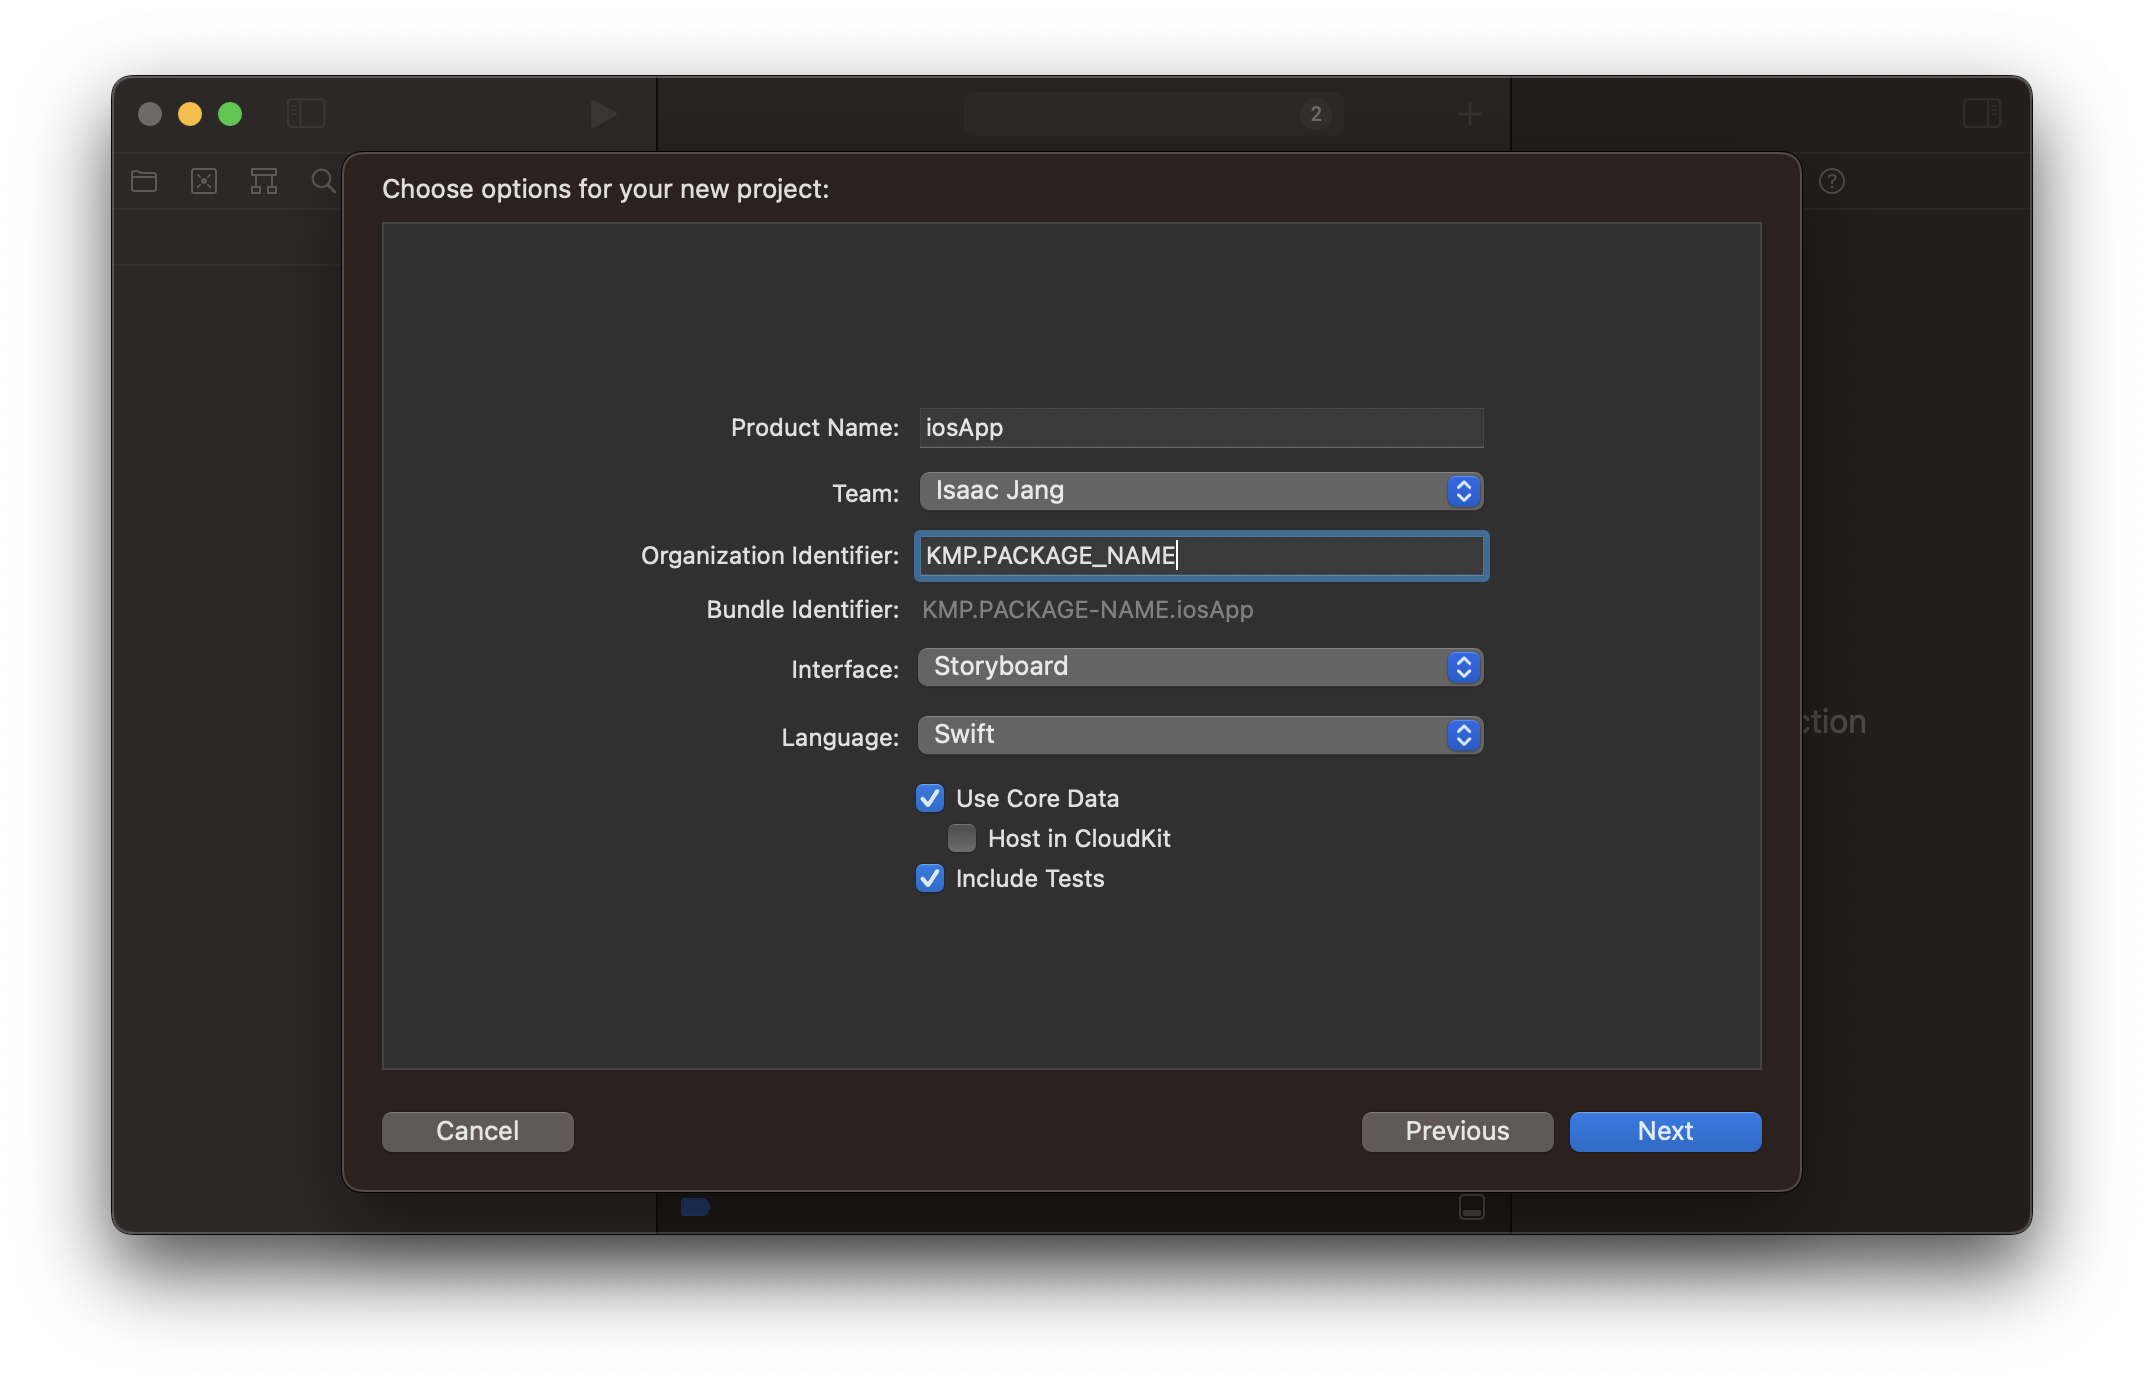Open the Language dropdown set to Swift

point(1200,735)
